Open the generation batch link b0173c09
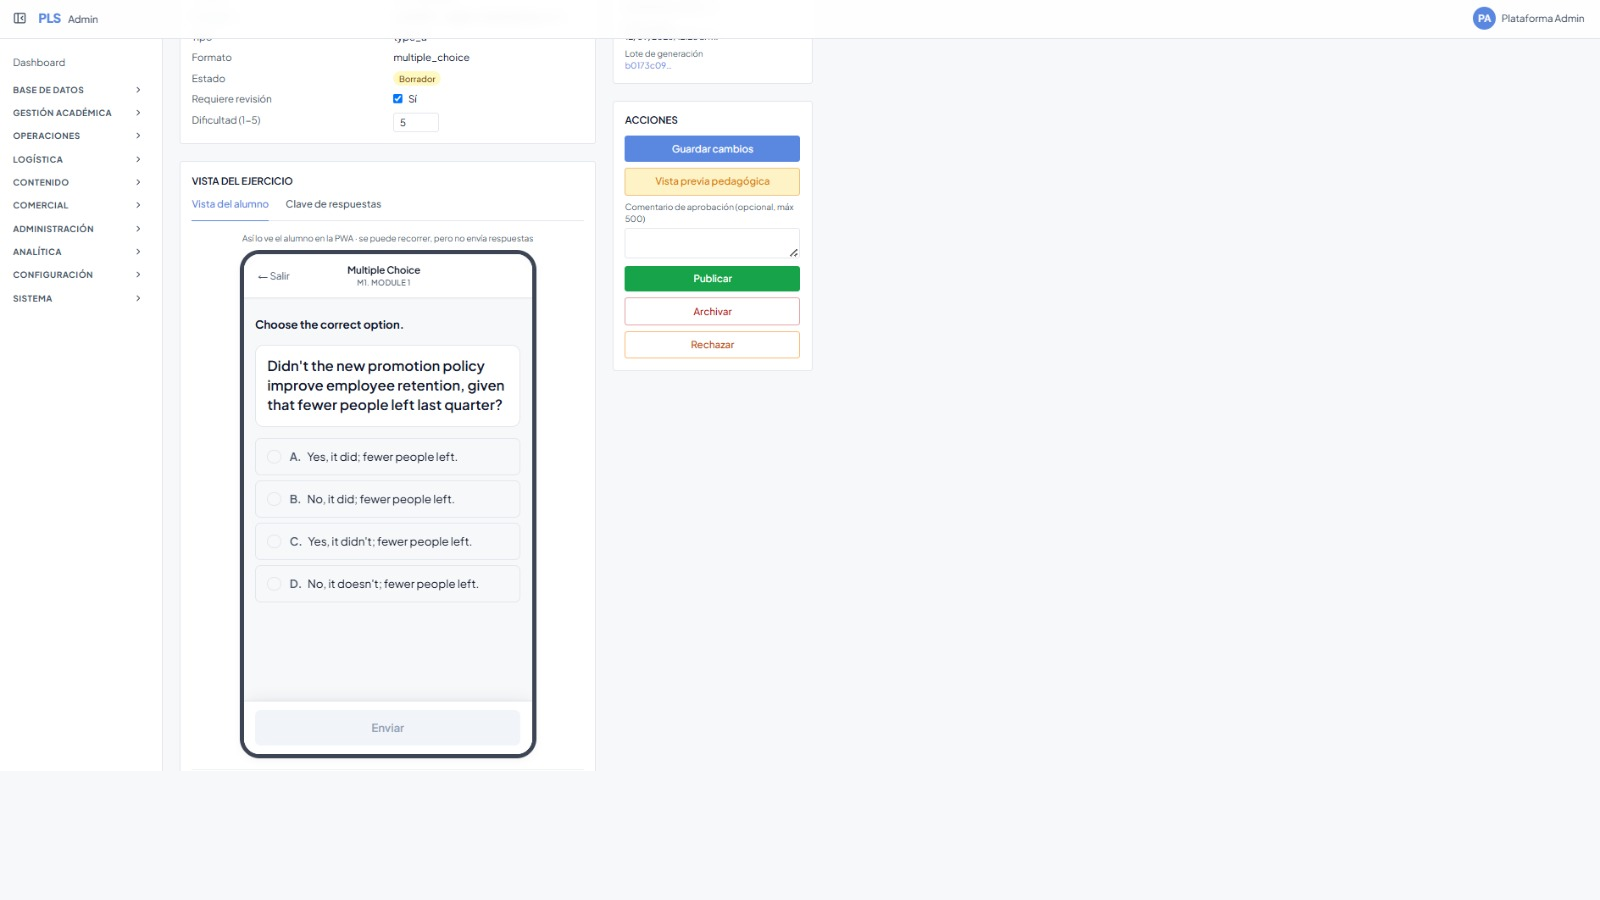The height and width of the screenshot is (900, 1600). point(648,66)
